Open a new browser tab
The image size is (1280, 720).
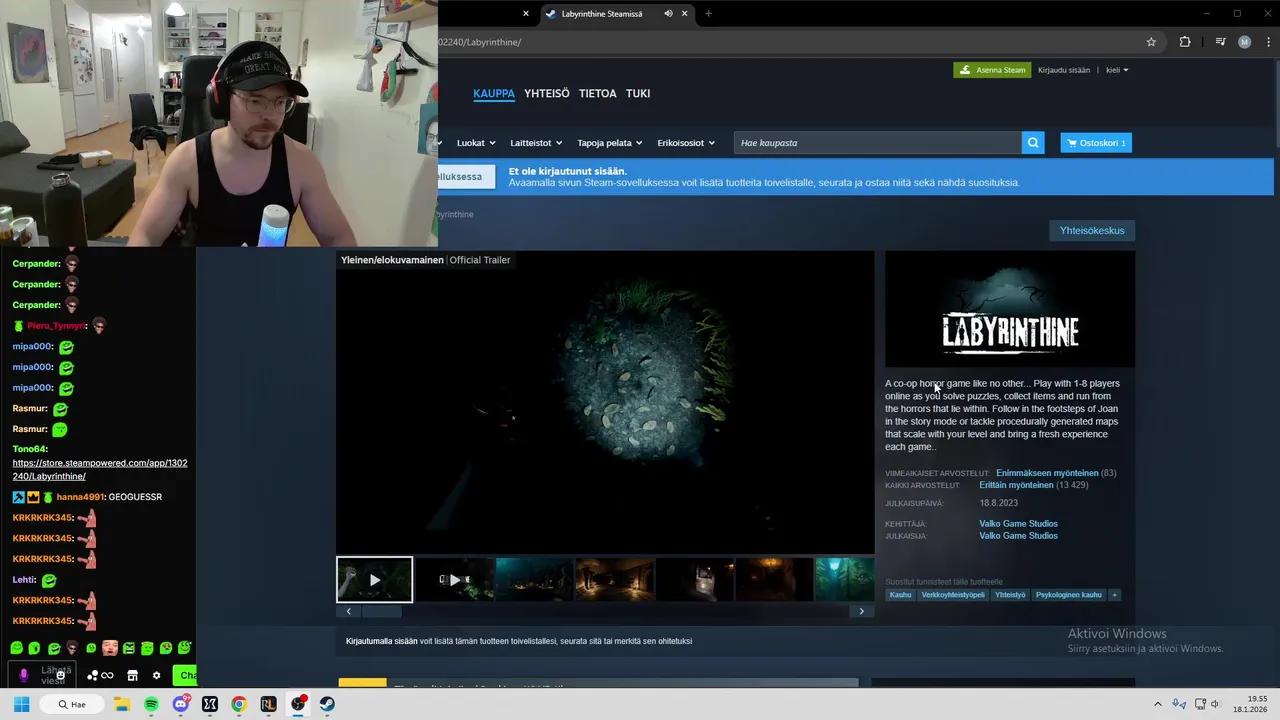tap(708, 14)
